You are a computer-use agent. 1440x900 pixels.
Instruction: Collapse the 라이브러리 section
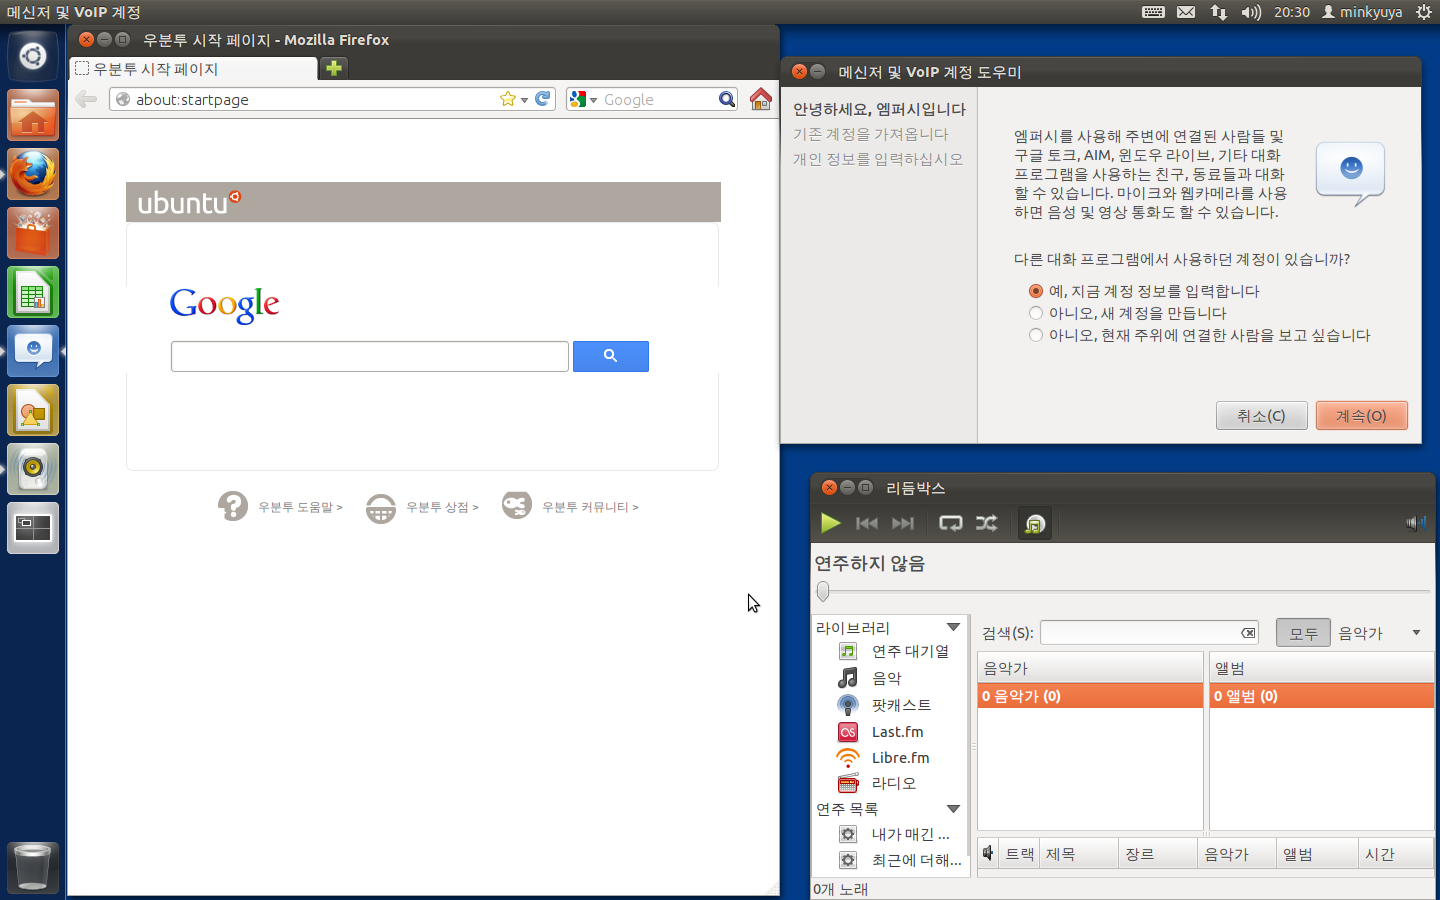[x=953, y=627]
